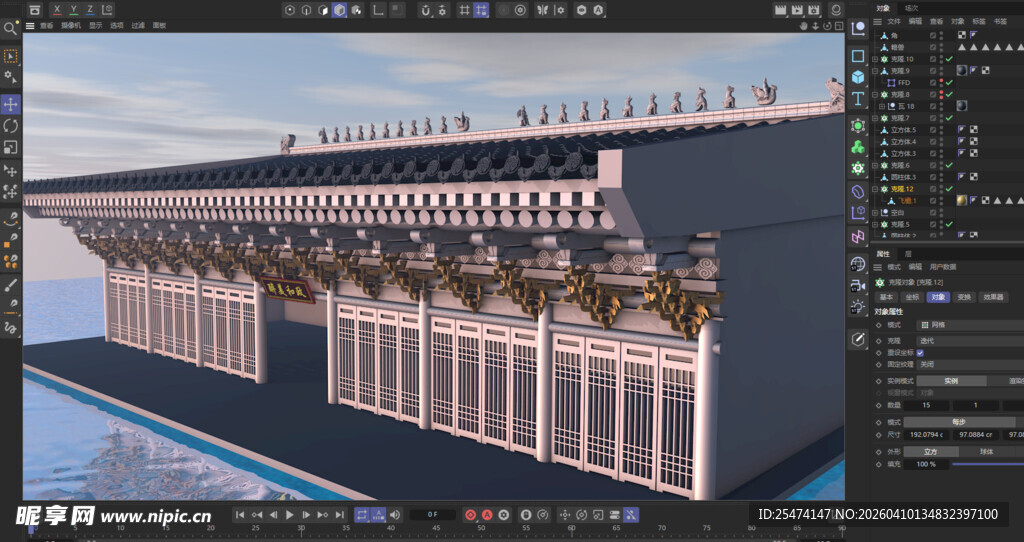Screen dimensions: 1024x542
Task: Click the Record Active Objects red button
Action: [471, 515]
